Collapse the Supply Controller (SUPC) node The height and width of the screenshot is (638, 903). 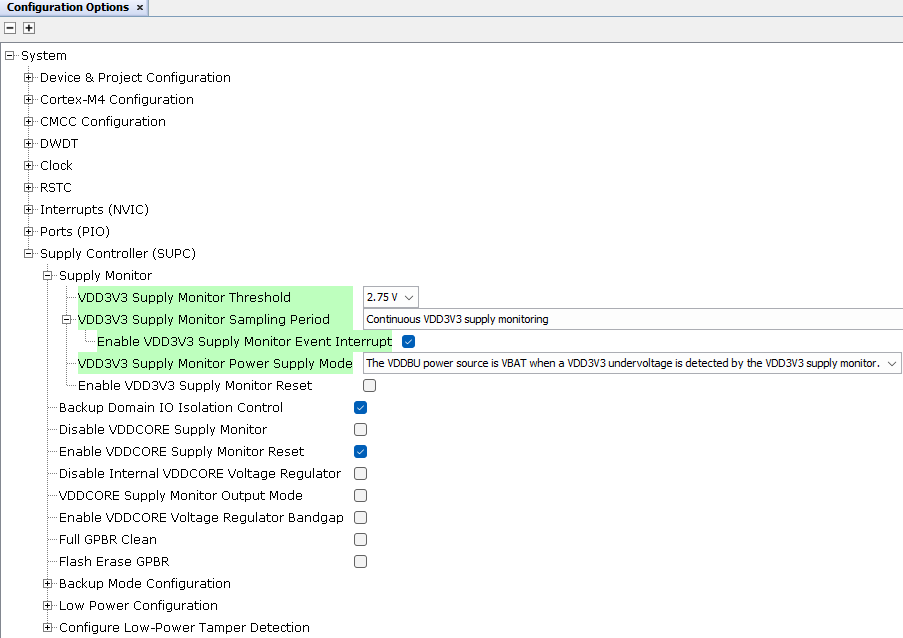click(29, 254)
